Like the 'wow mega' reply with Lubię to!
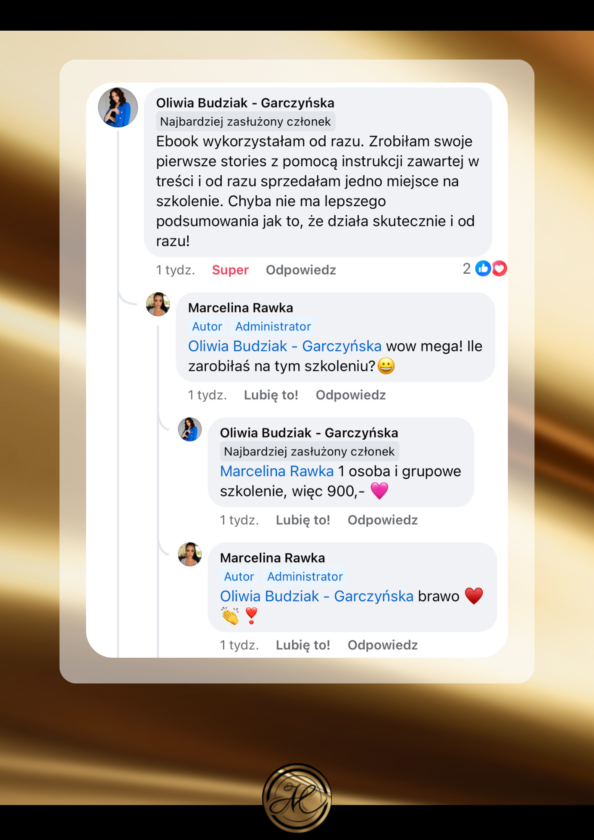The height and width of the screenshot is (840, 594). (x=271, y=395)
